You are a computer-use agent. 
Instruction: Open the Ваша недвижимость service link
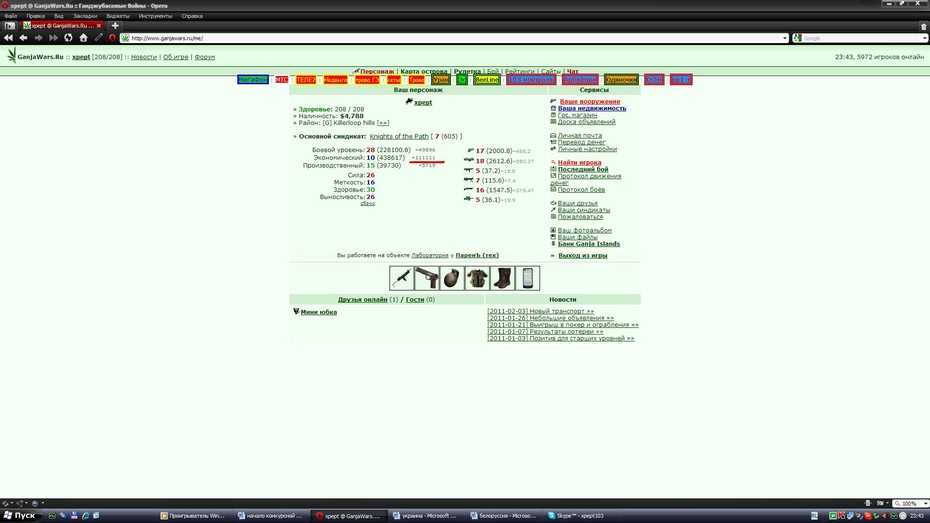592,109
